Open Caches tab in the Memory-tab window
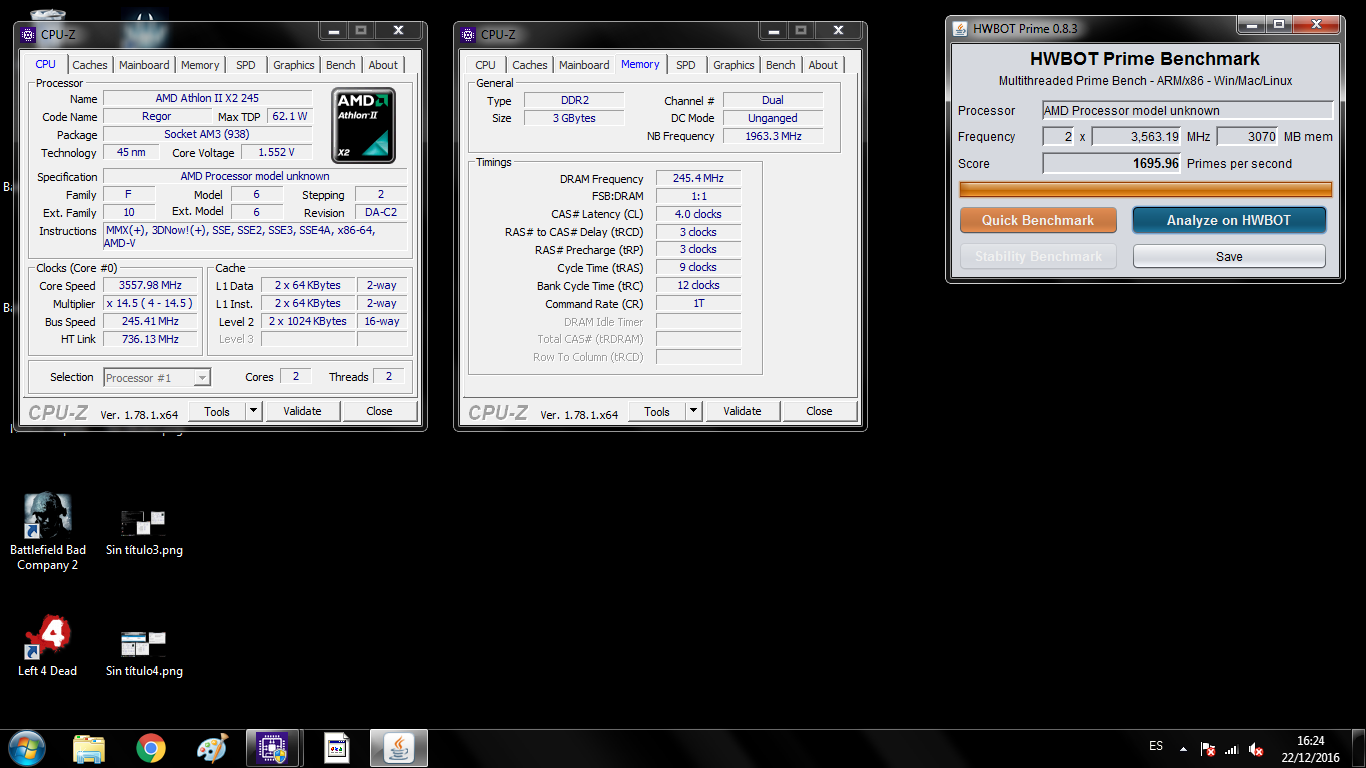This screenshot has height=768, width=1366. coord(530,65)
